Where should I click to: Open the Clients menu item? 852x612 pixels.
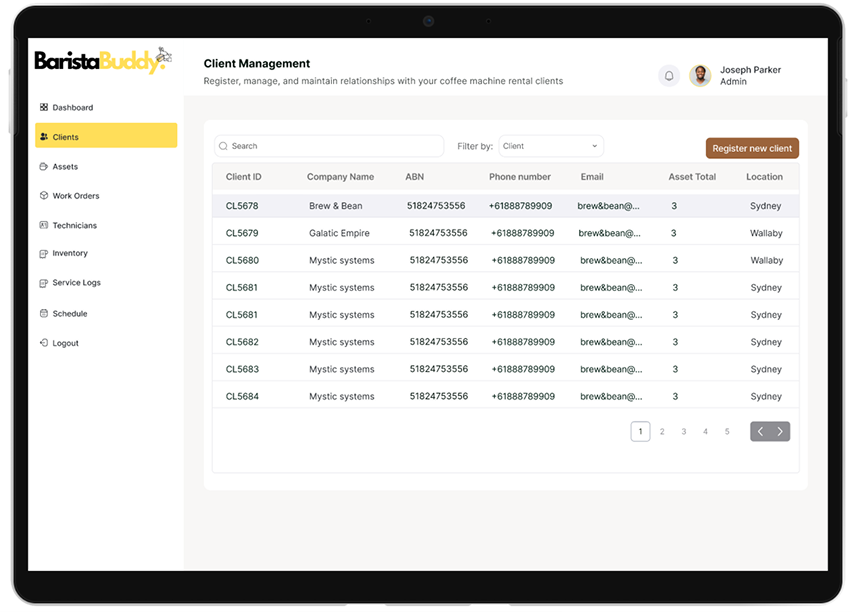106,136
